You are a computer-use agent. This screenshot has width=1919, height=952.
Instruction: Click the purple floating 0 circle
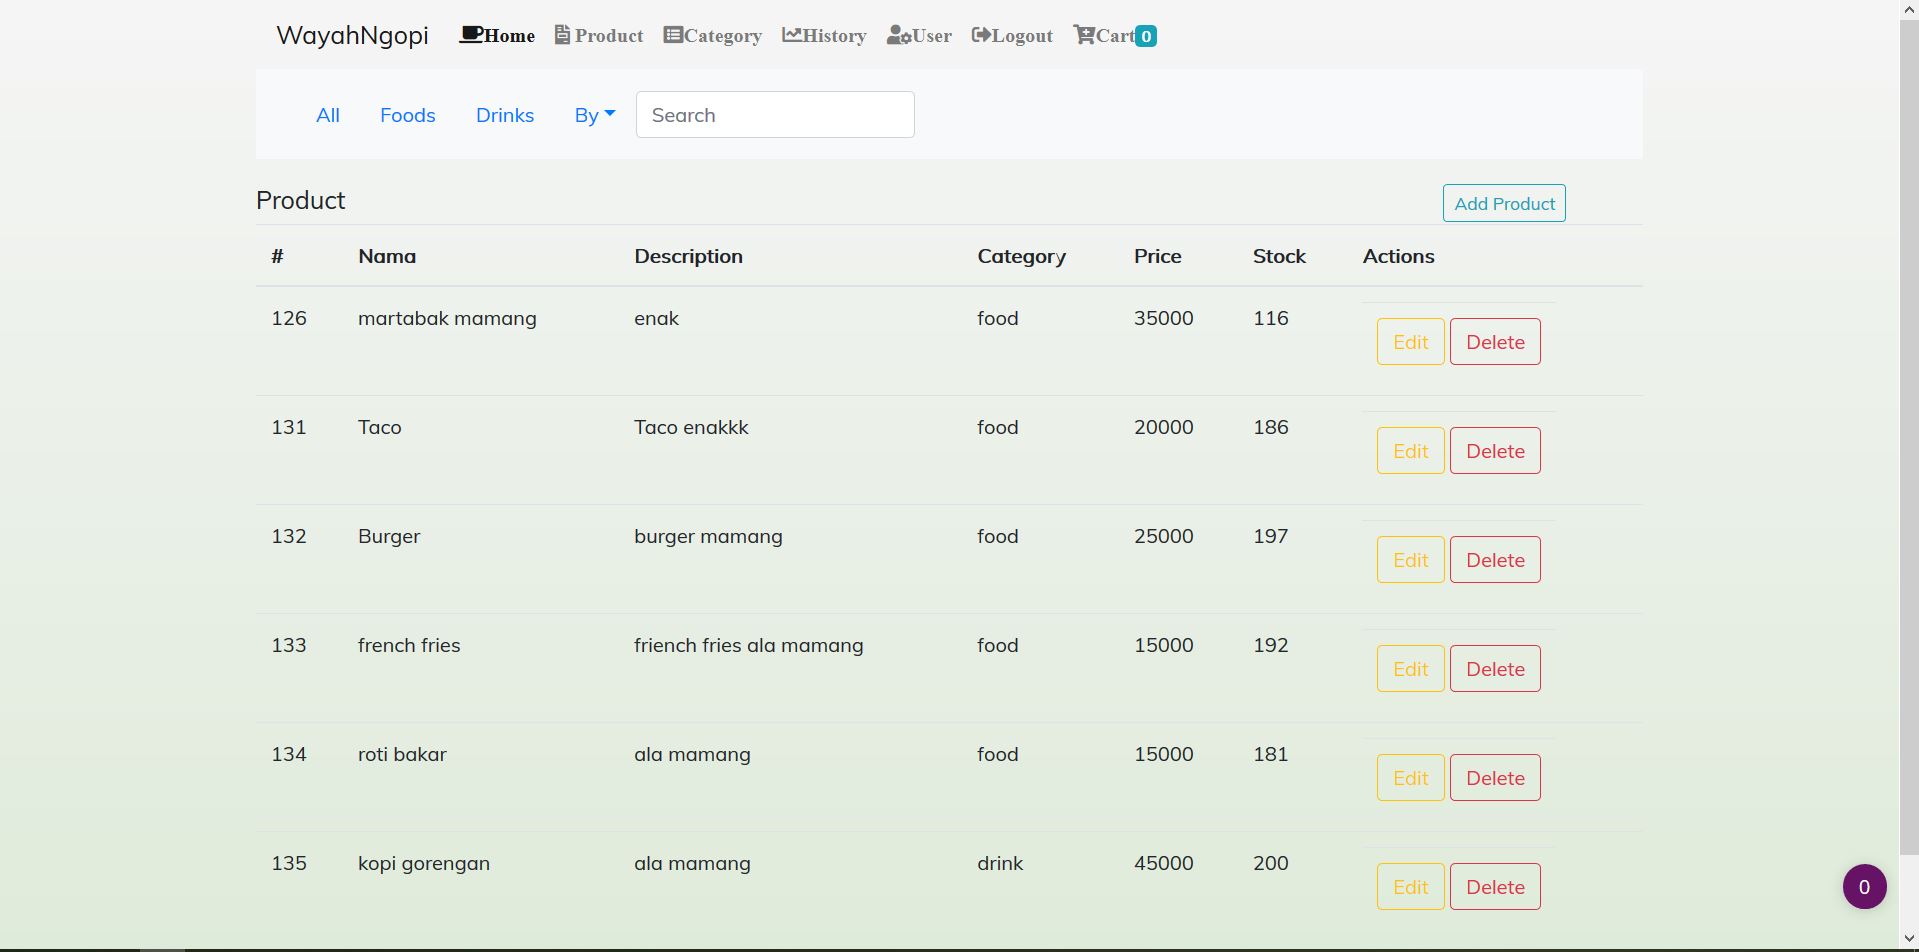pyautogui.click(x=1864, y=886)
